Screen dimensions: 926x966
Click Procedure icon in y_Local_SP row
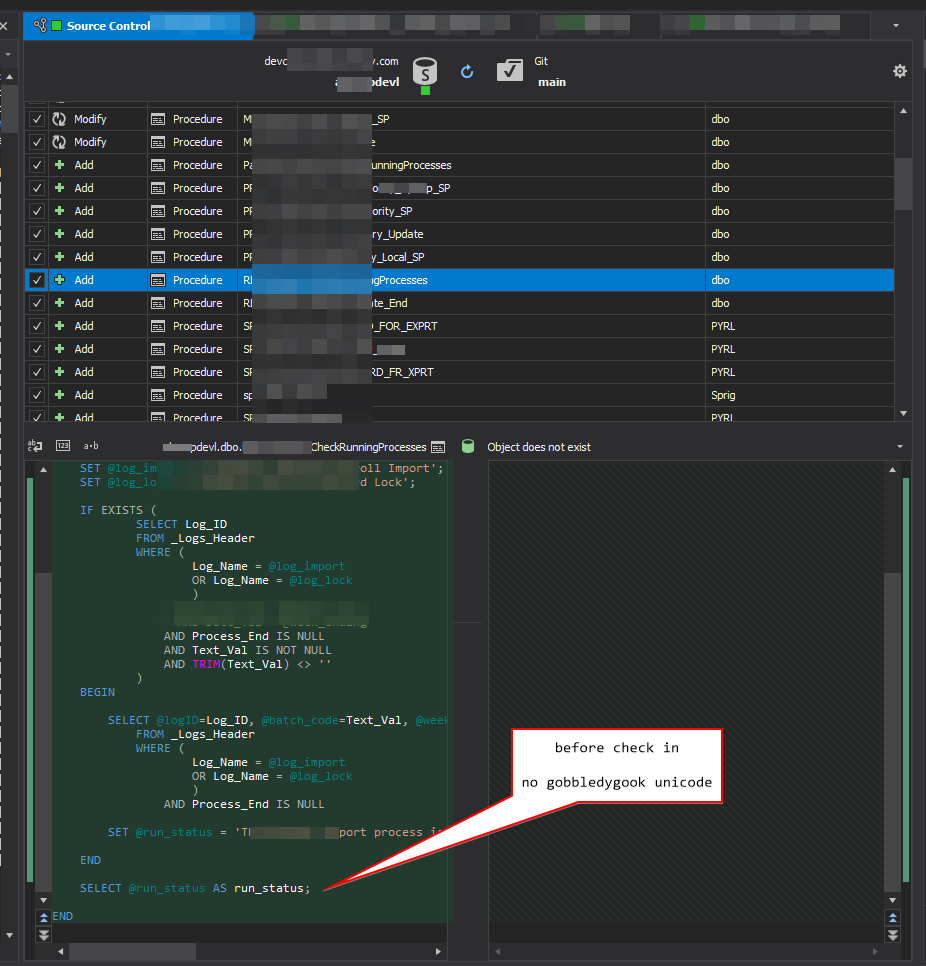[158, 257]
